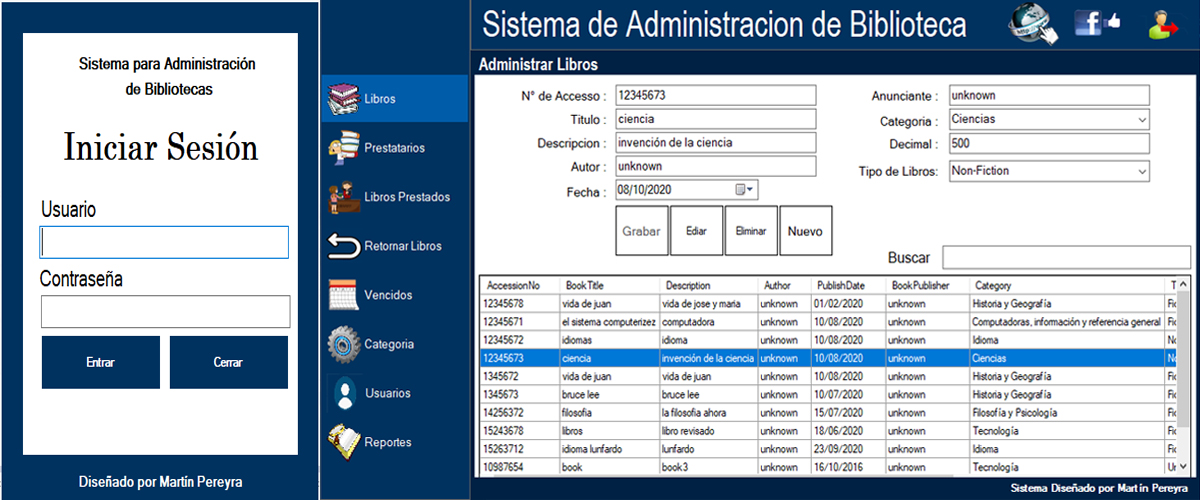Open the Prestatarios borrower icon
This screenshot has height=500, width=1200.
(x=343, y=148)
